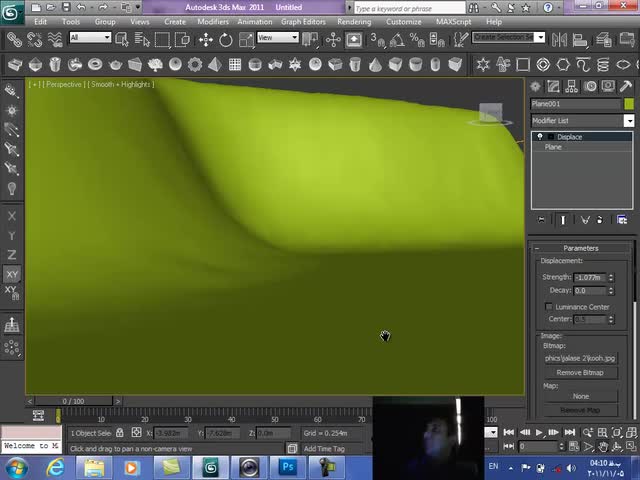This screenshot has height=480, width=640.
Task: Click the Bind to Space Warp icon
Action: (55, 40)
